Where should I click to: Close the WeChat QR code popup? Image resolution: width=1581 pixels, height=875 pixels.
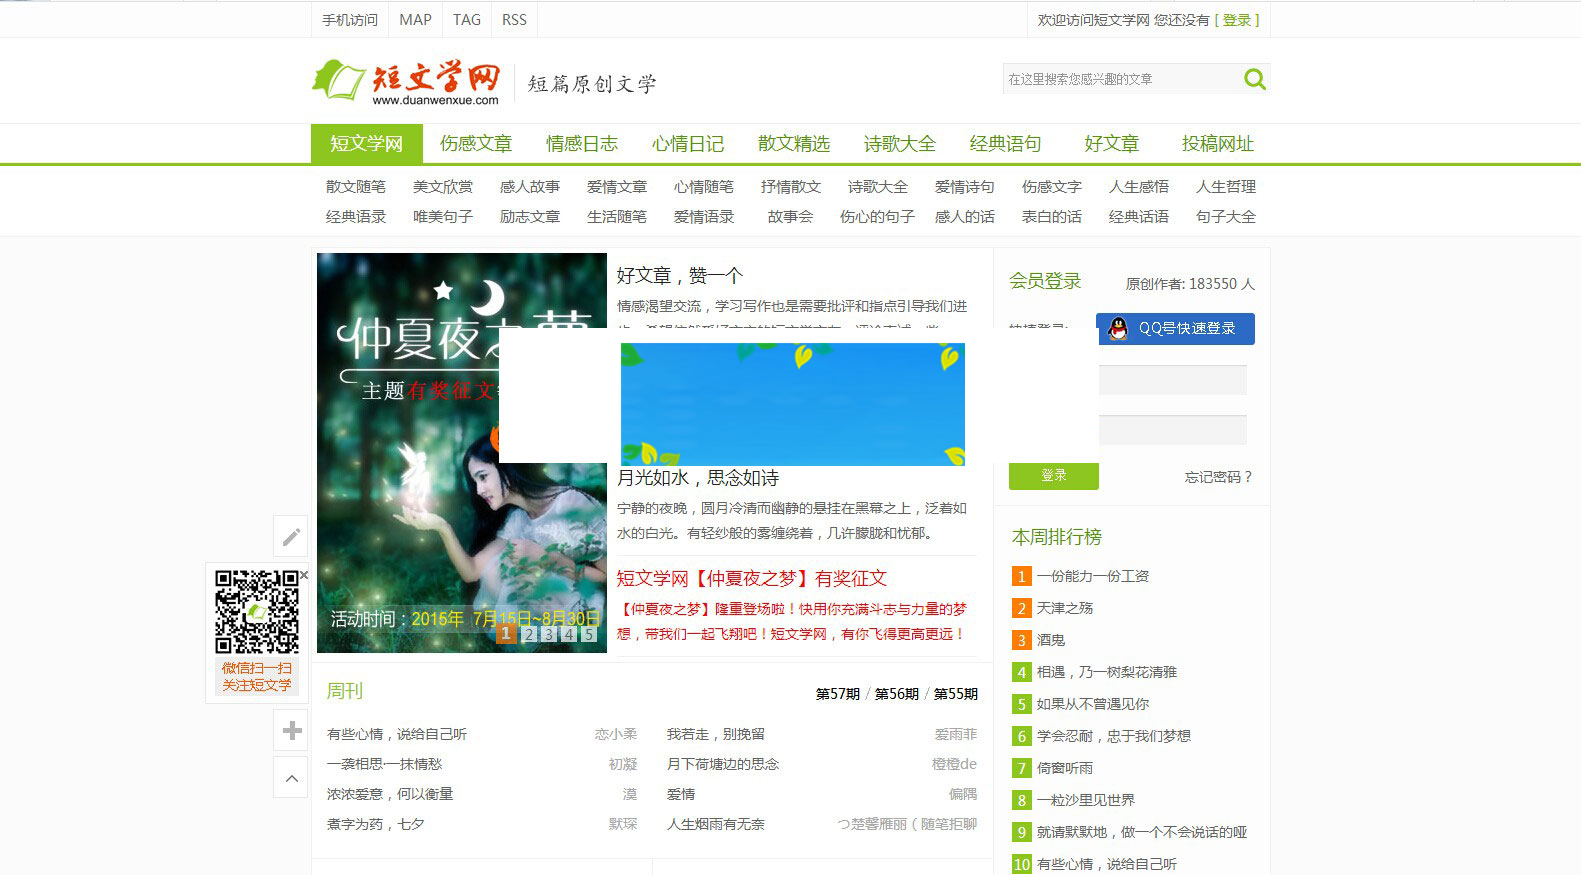pyautogui.click(x=304, y=575)
